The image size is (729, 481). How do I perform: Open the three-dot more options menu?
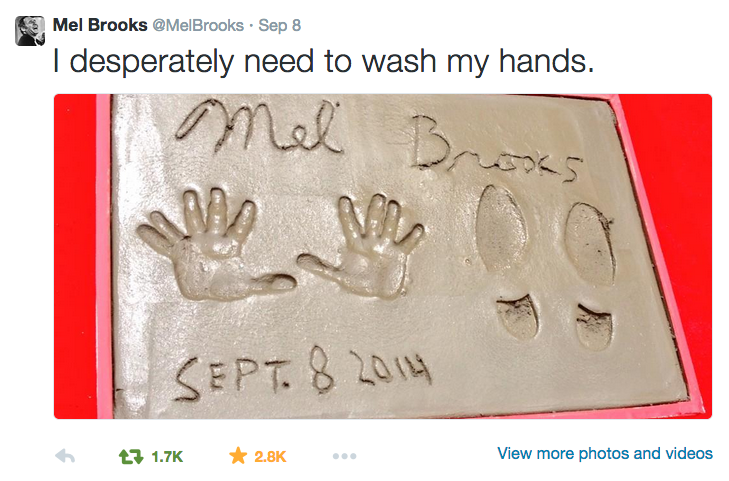tap(345, 456)
